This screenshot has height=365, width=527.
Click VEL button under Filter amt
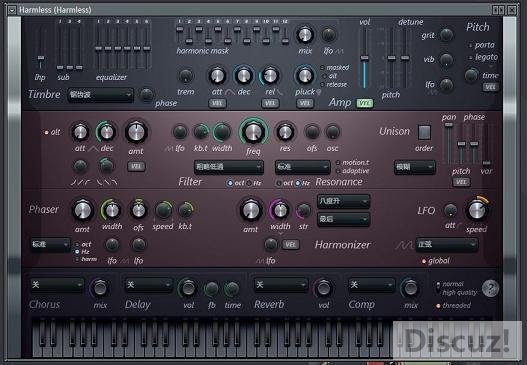pyautogui.click(x=136, y=166)
